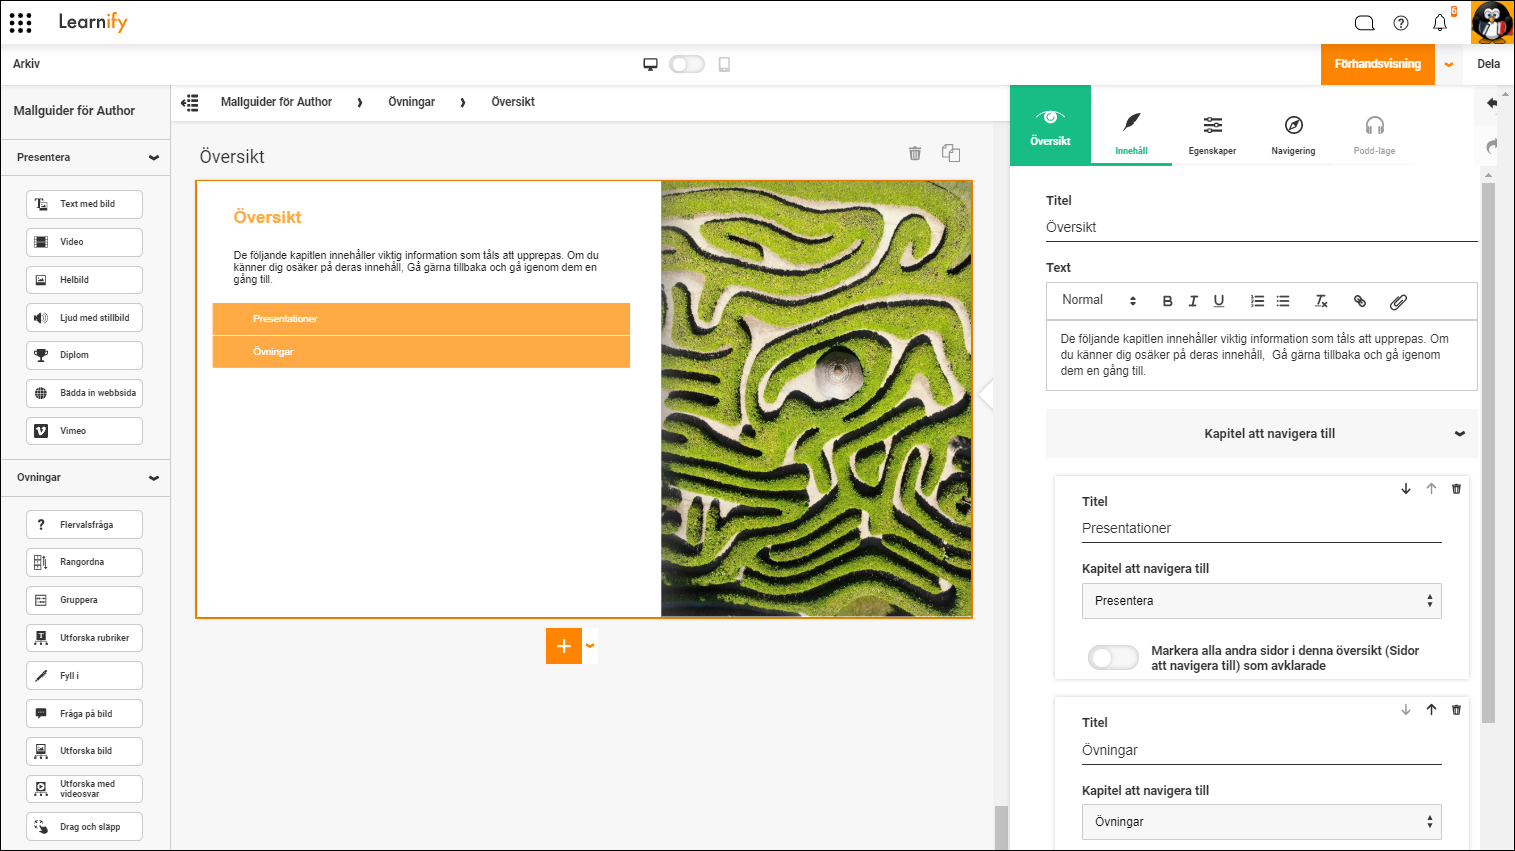This screenshot has width=1515, height=851.
Task: Open the Förhandsvisning dropdown arrow
Action: coord(1448,64)
